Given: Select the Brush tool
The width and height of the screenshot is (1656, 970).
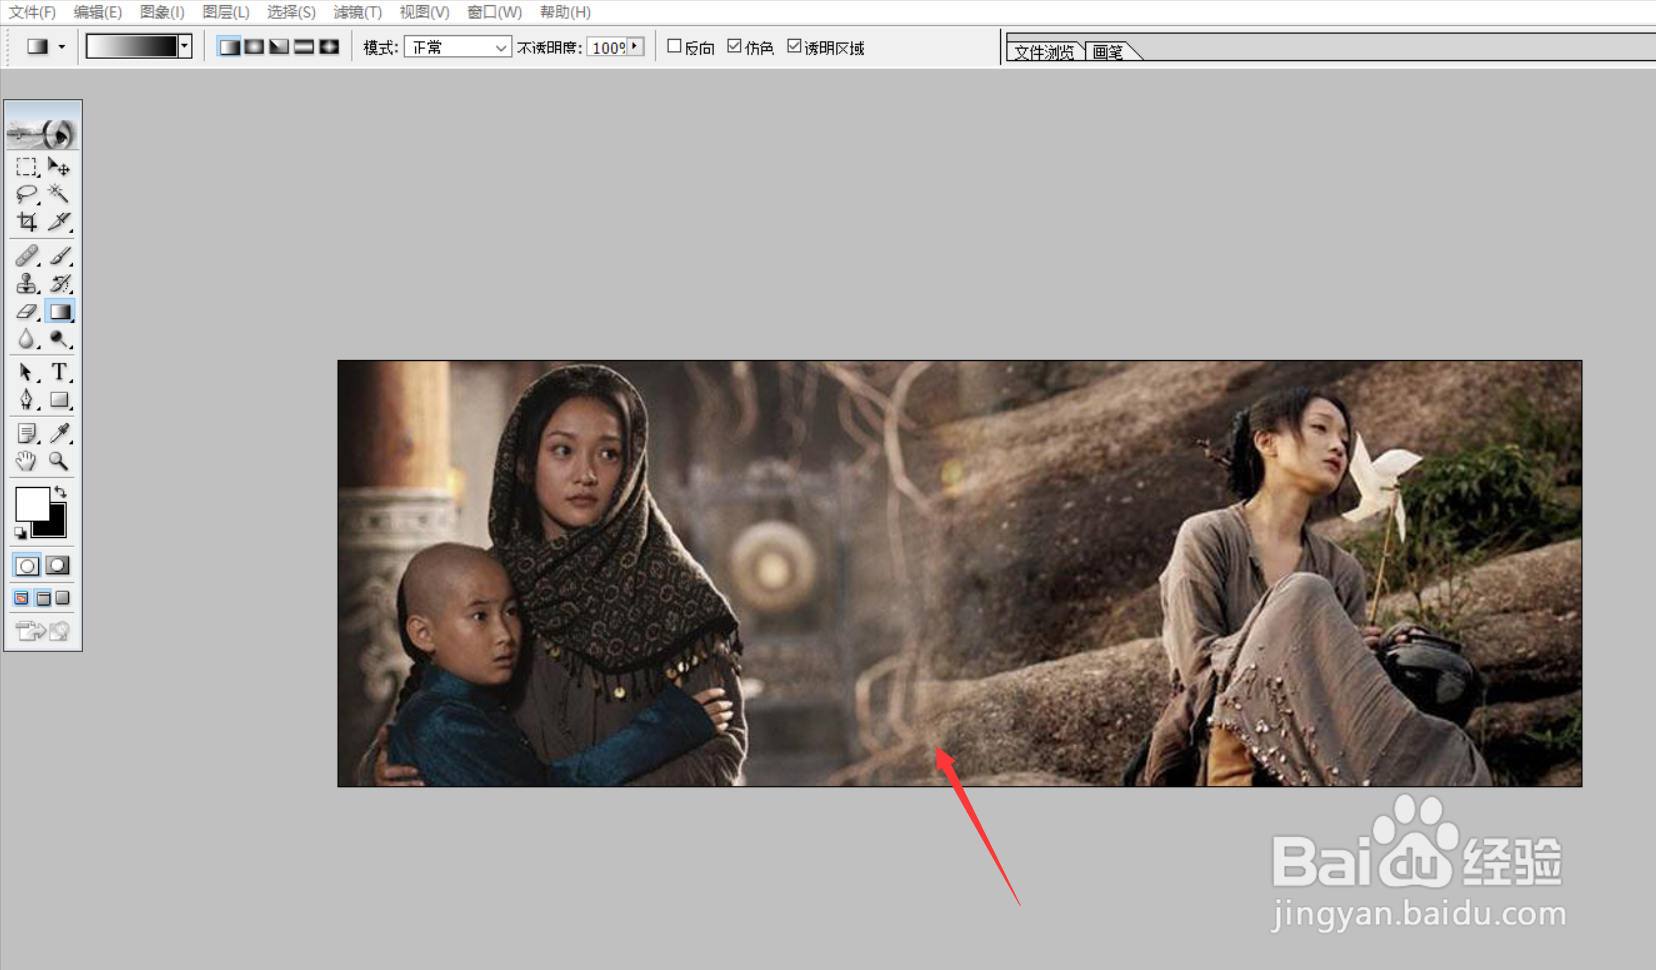Looking at the screenshot, I should tap(60, 256).
